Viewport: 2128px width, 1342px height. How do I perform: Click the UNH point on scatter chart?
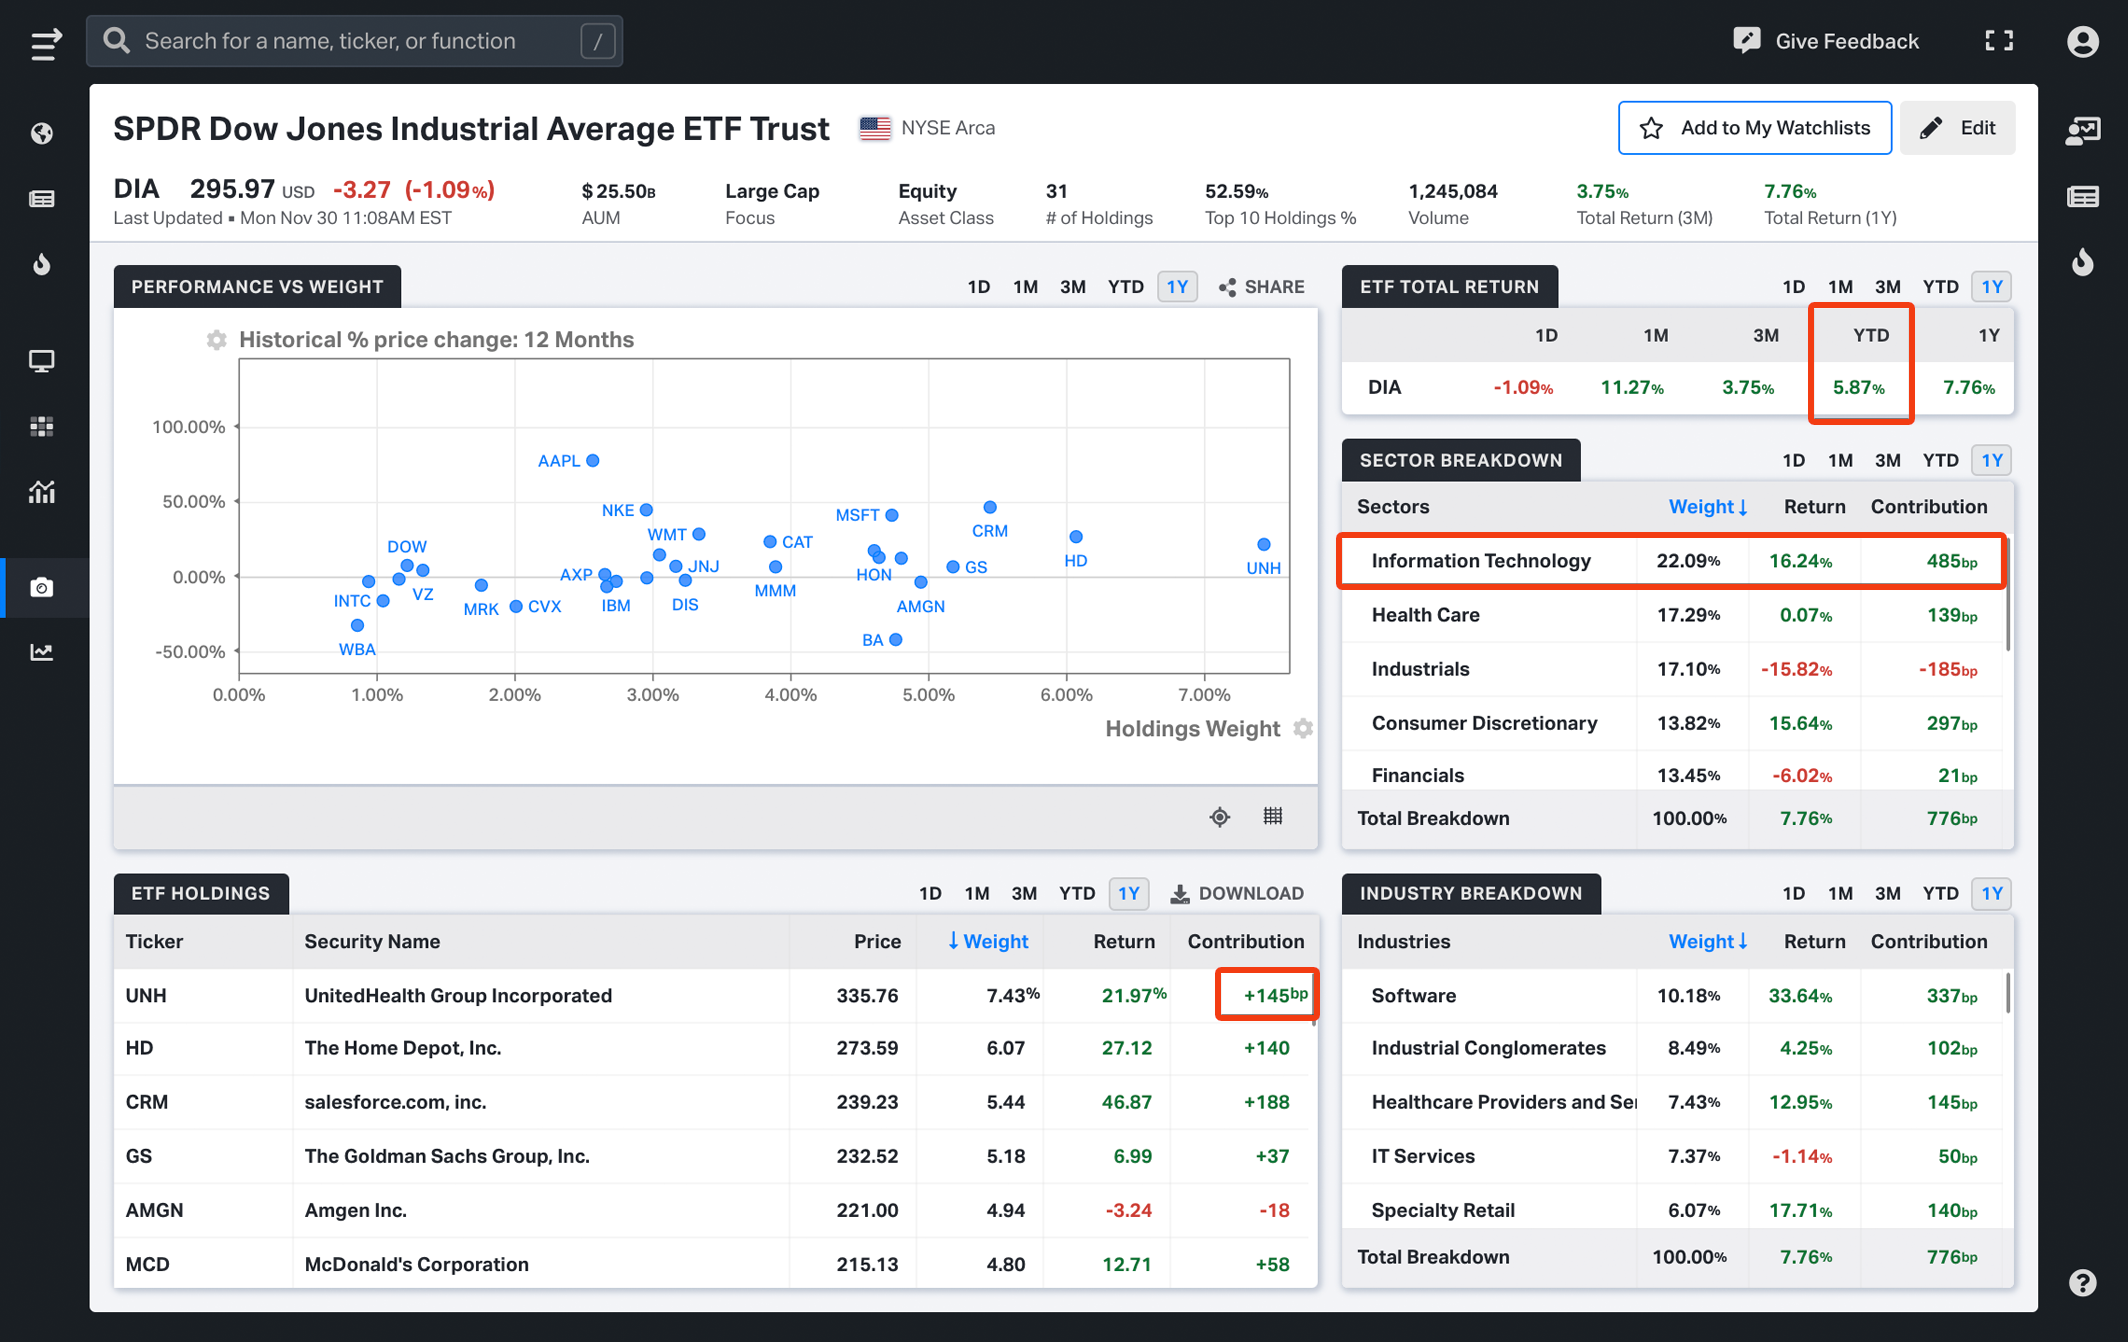pyautogui.click(x=1264, y=545)
